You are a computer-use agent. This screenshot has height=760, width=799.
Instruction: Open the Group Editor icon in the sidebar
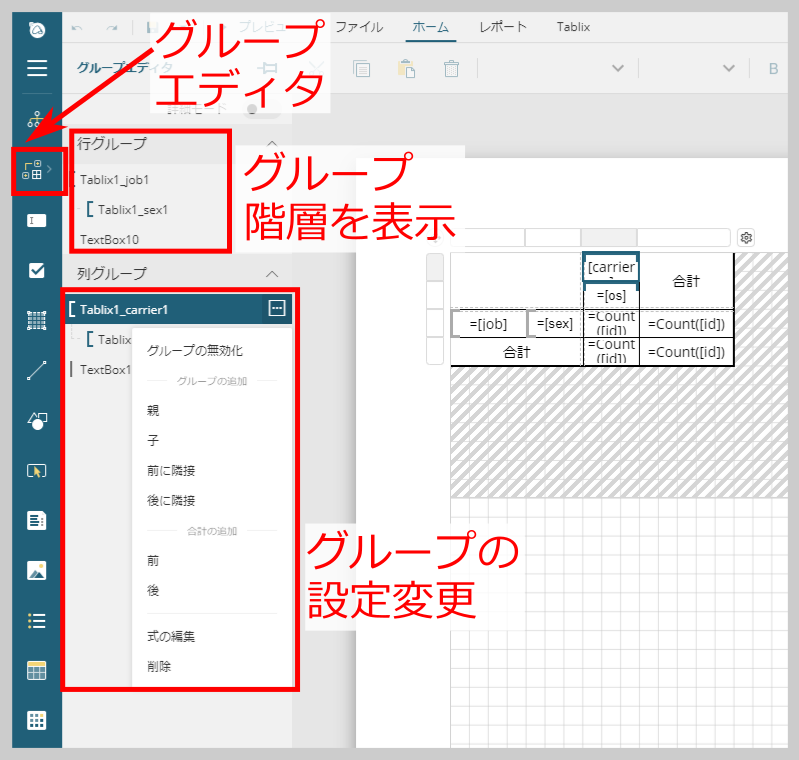32,170
